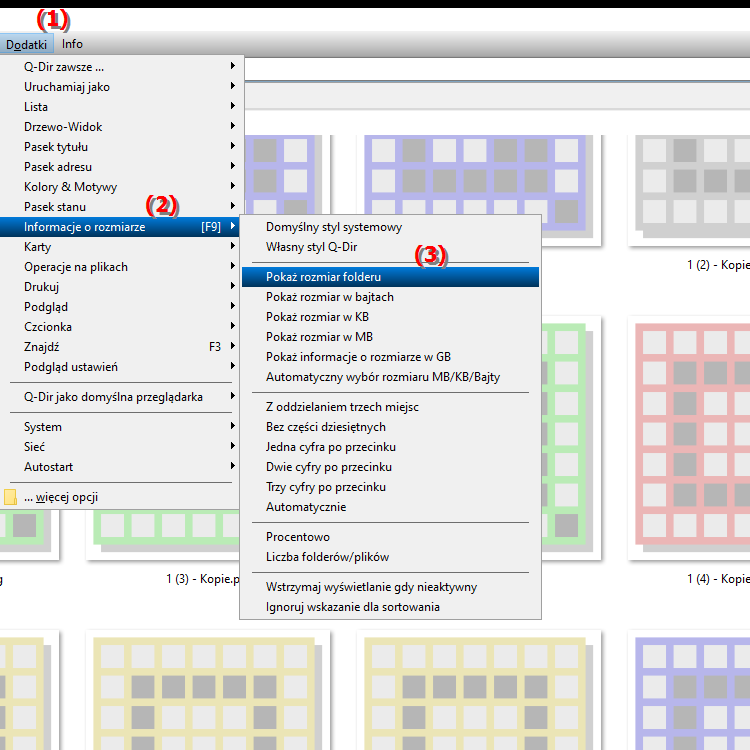The height and width of the screenshot is (750, 750).
Task: Select thumbnail 1 (2) - Kopie
Action: pyautogui.click(x=689, y=190)
